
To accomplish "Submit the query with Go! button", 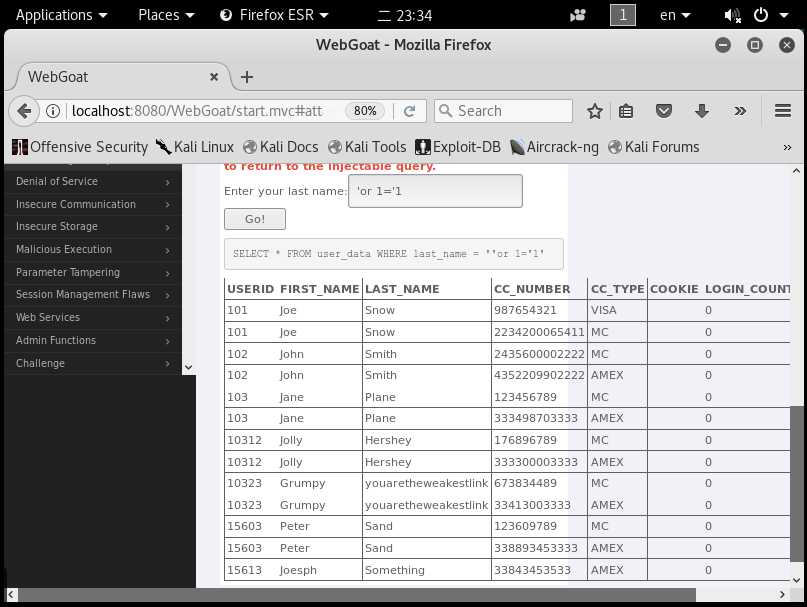I will [x=255, y=219].
